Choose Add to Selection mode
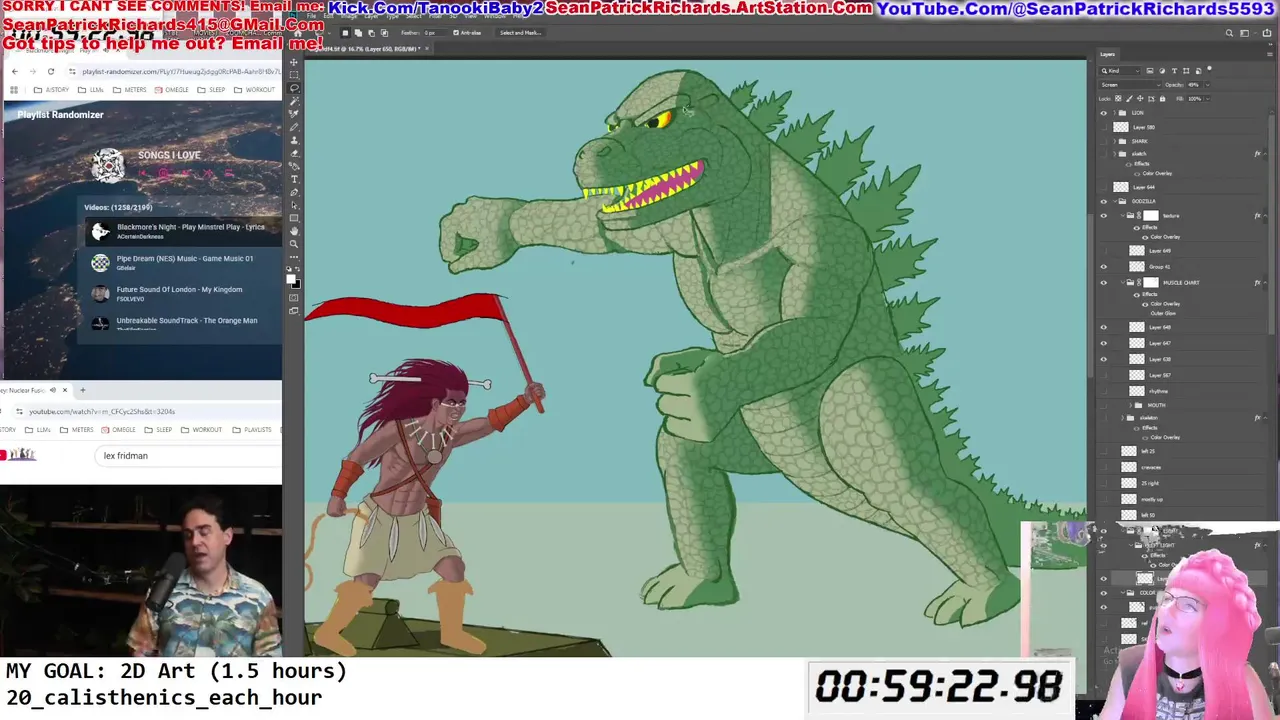This screenshot has height=720, width=1280. pos(358,33)
